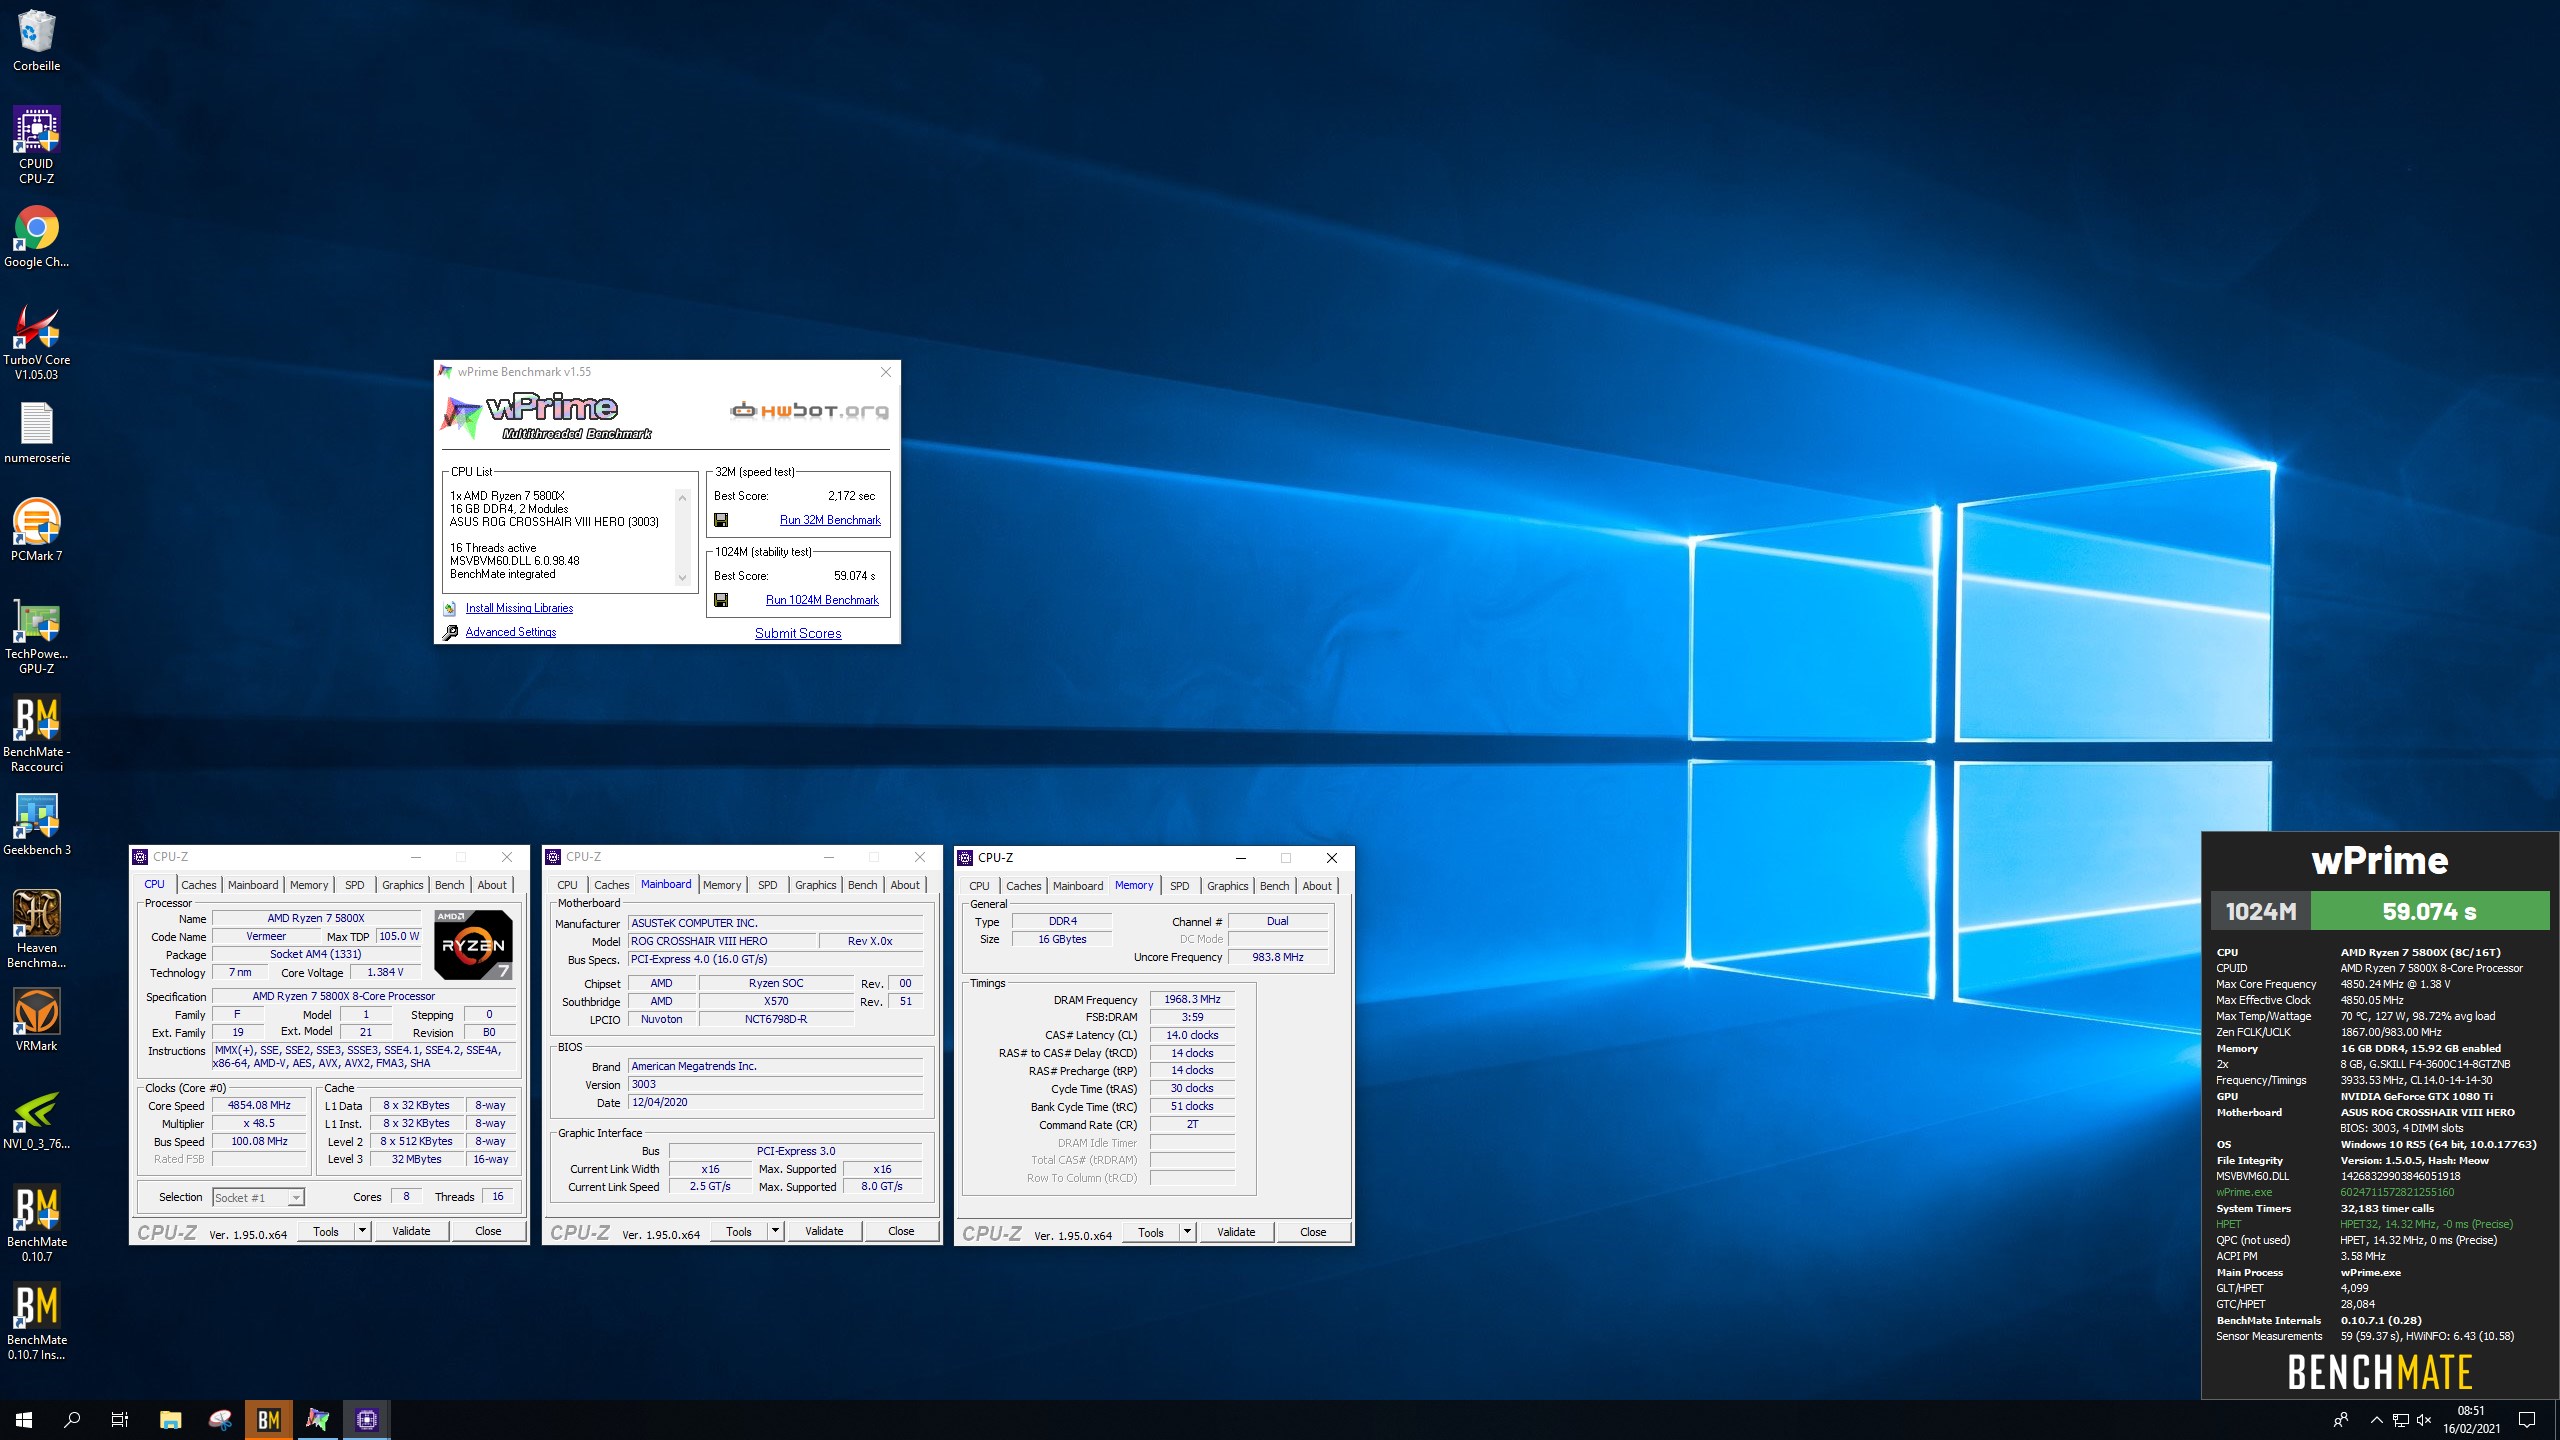The width and height of the screenshot is (2560, 1440).
Task: Open the VRMark desktop shortcut
Action: pyautogui.click(x=36, y=1021)
